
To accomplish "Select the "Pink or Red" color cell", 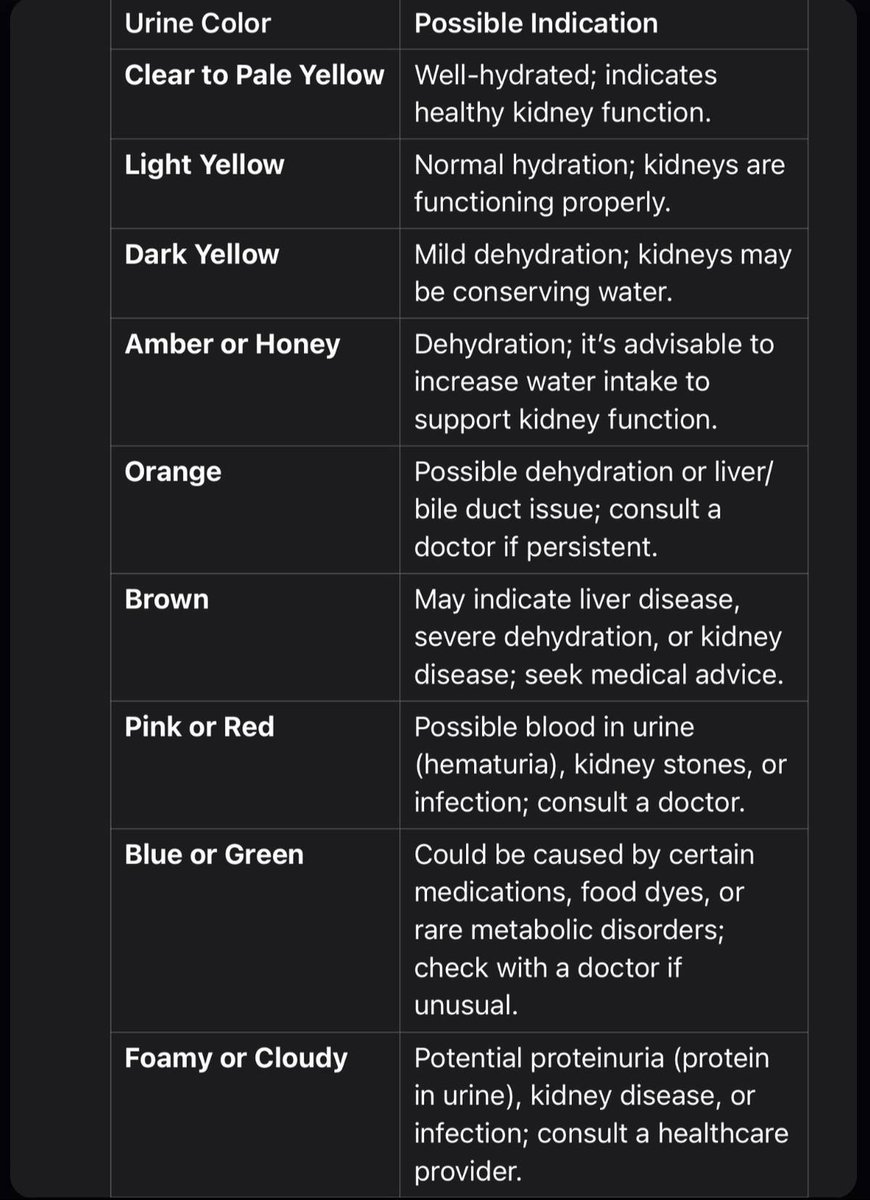I will click(x=199, y=727).
